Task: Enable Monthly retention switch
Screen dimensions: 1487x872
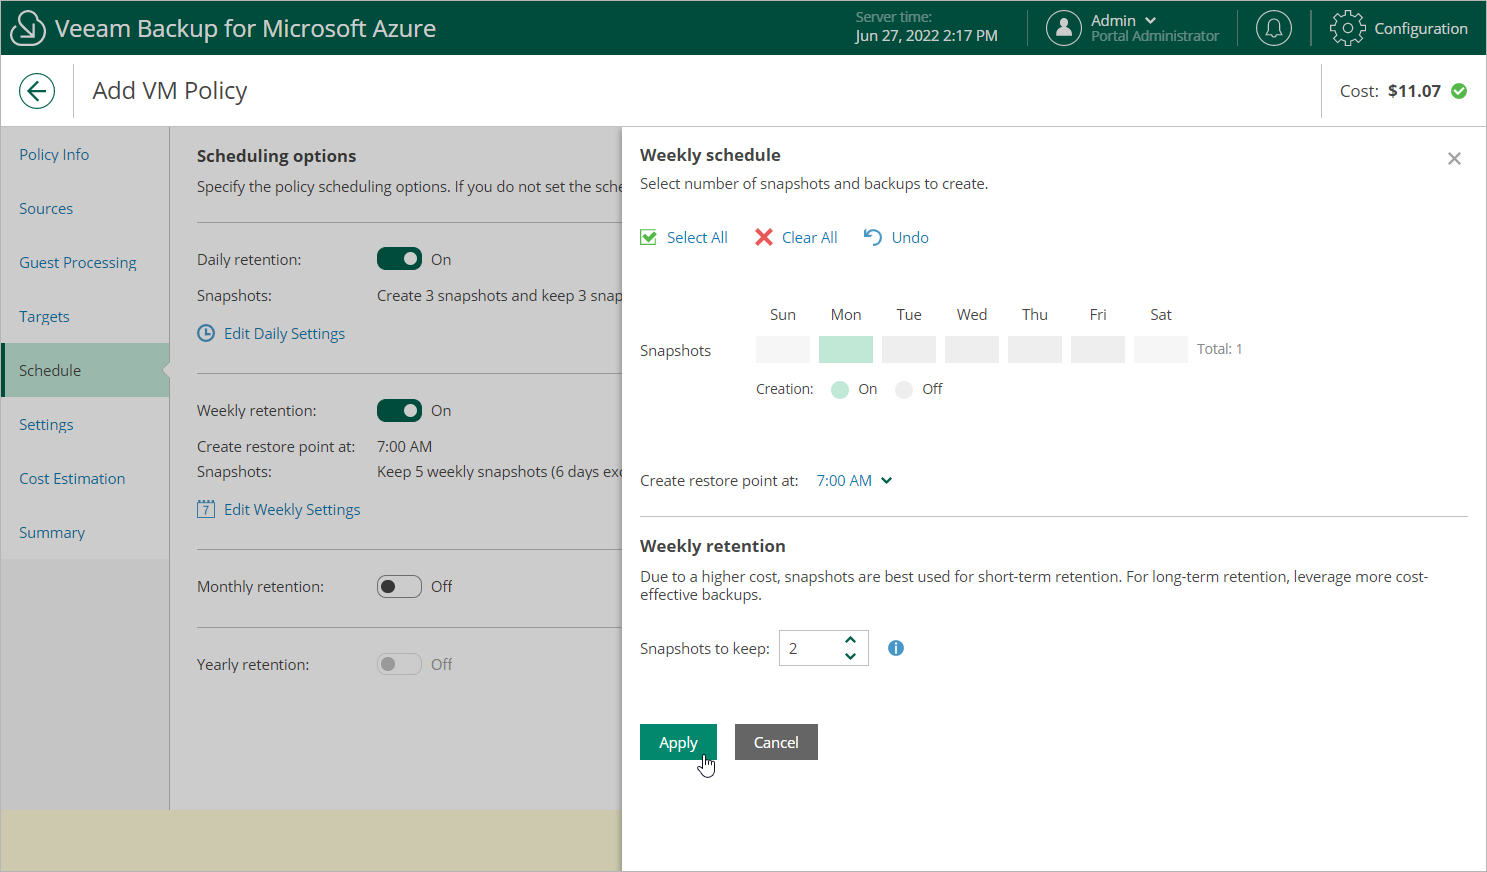Action: [x=399, y=586]
